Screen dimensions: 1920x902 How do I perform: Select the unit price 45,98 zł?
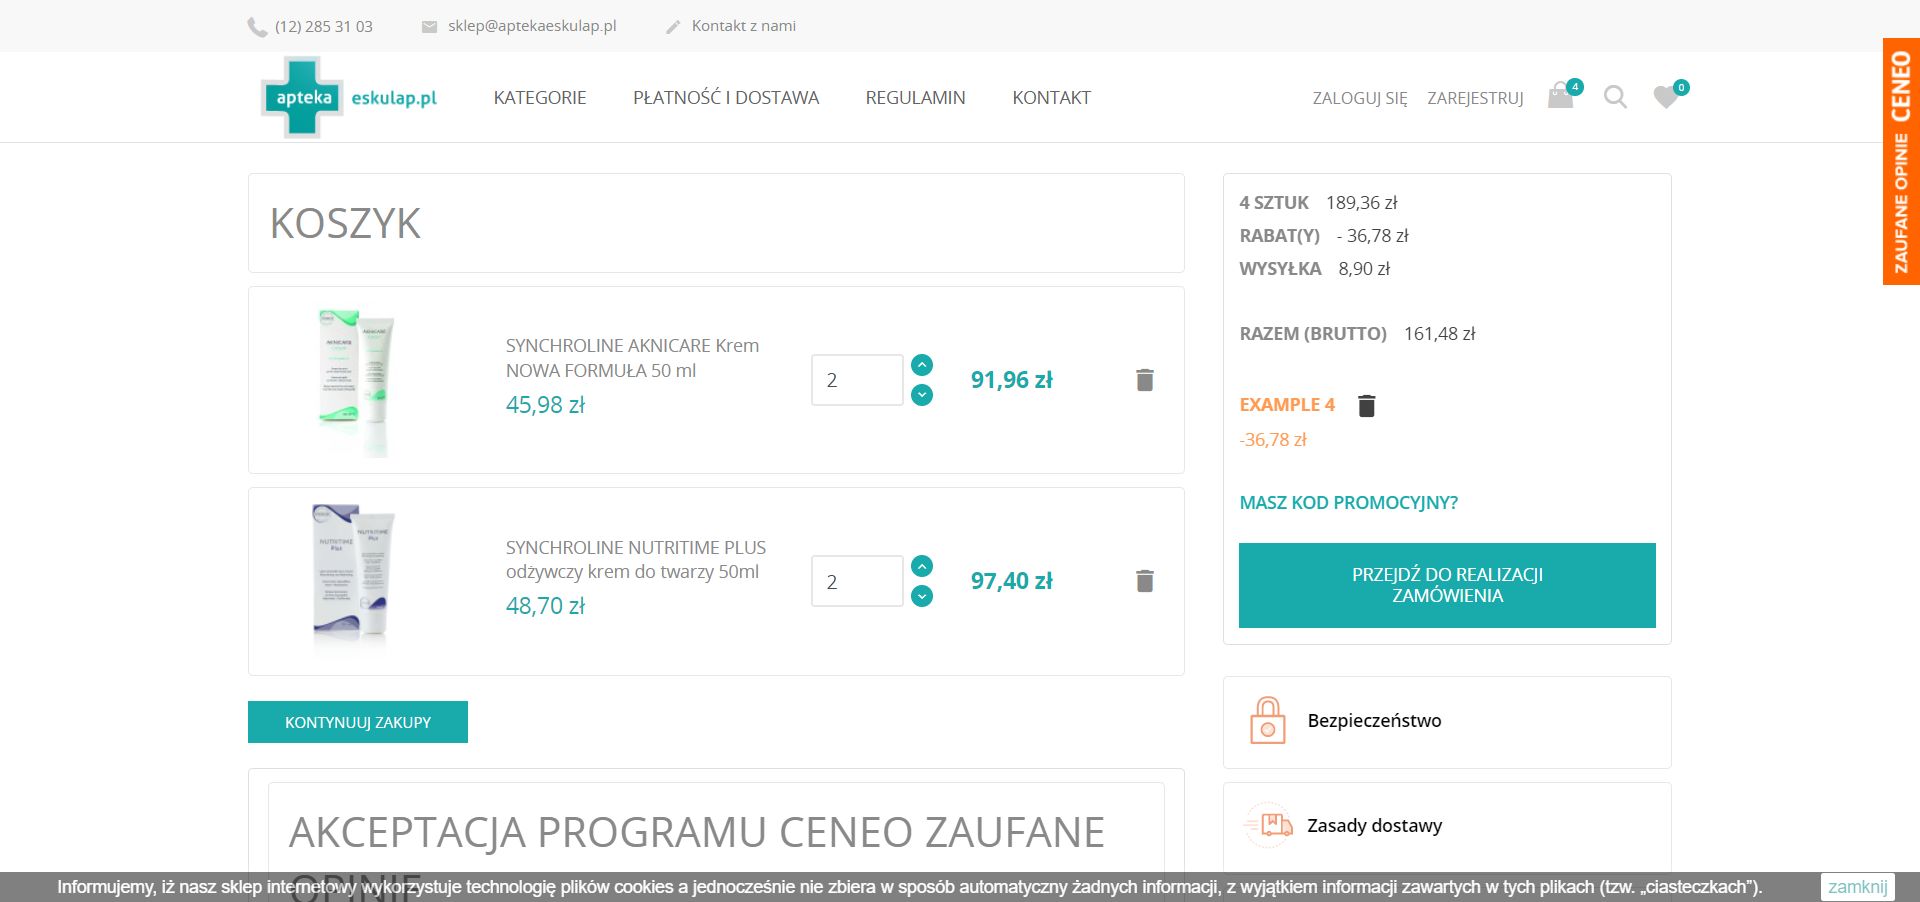click(x=545, y=405)
